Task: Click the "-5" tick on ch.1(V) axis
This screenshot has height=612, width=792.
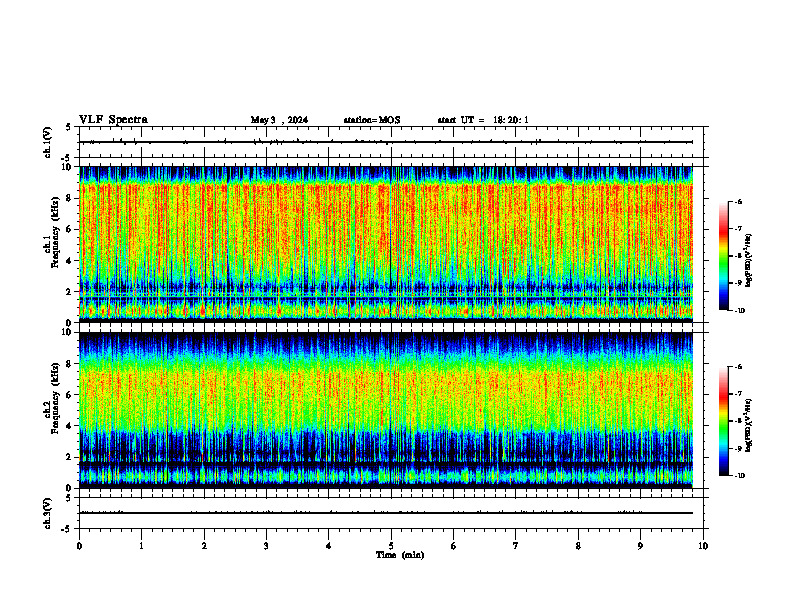Action: click(68, 158)
